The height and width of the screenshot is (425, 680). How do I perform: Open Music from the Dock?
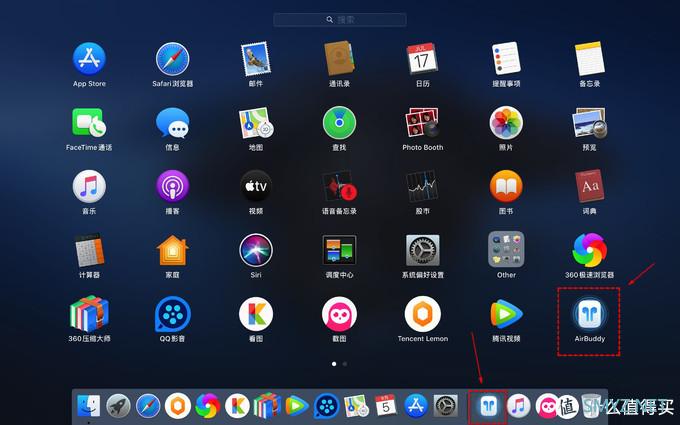(x=519, y=406)
